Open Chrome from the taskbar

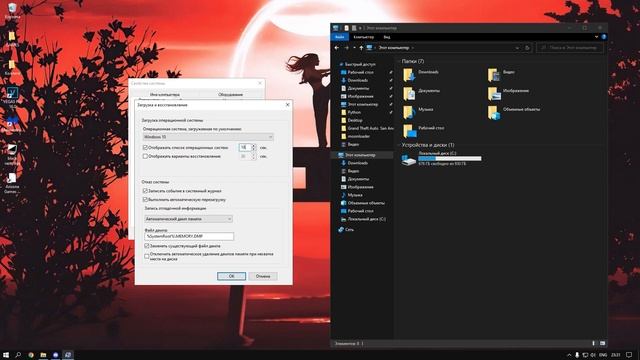tap(31, 355)
